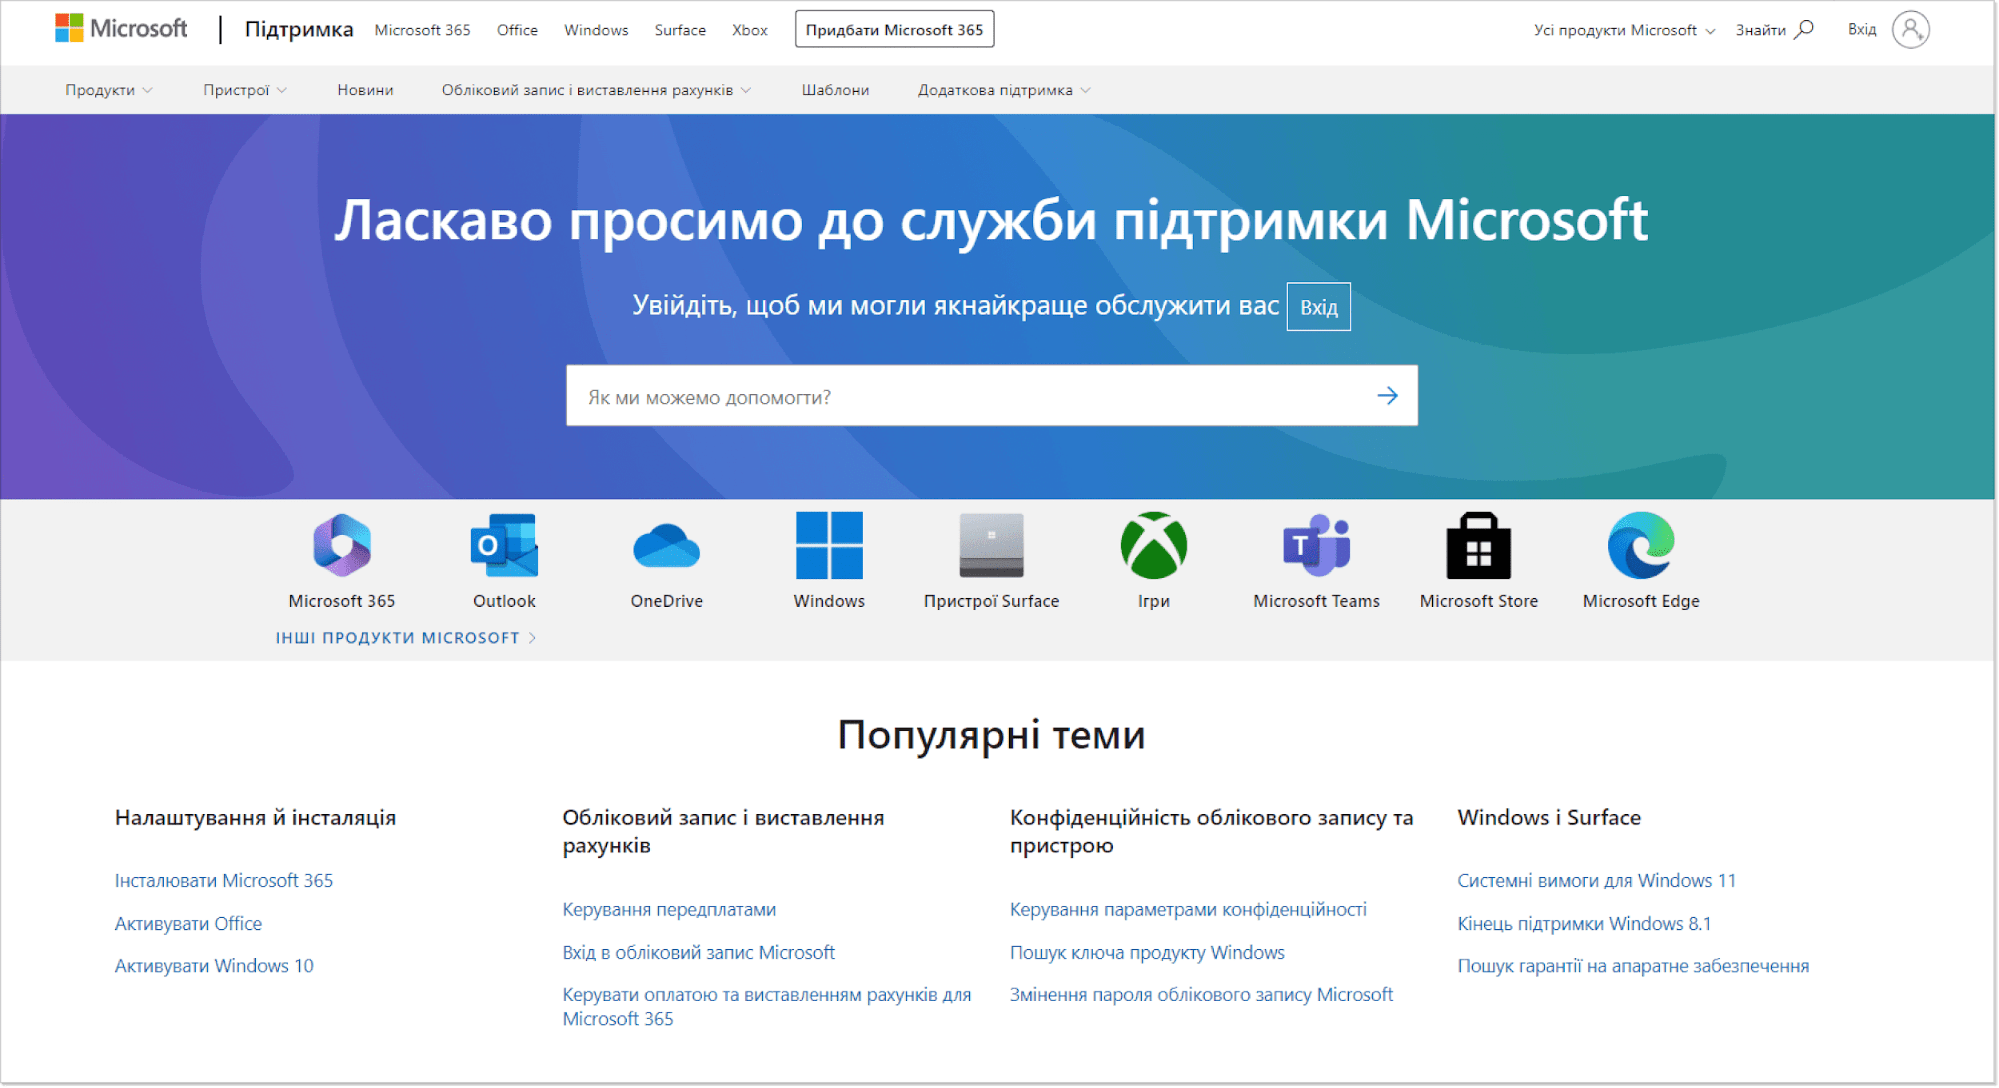Open the Підтримка home link
The image size is (1999, 1088).
coord(299,30)
